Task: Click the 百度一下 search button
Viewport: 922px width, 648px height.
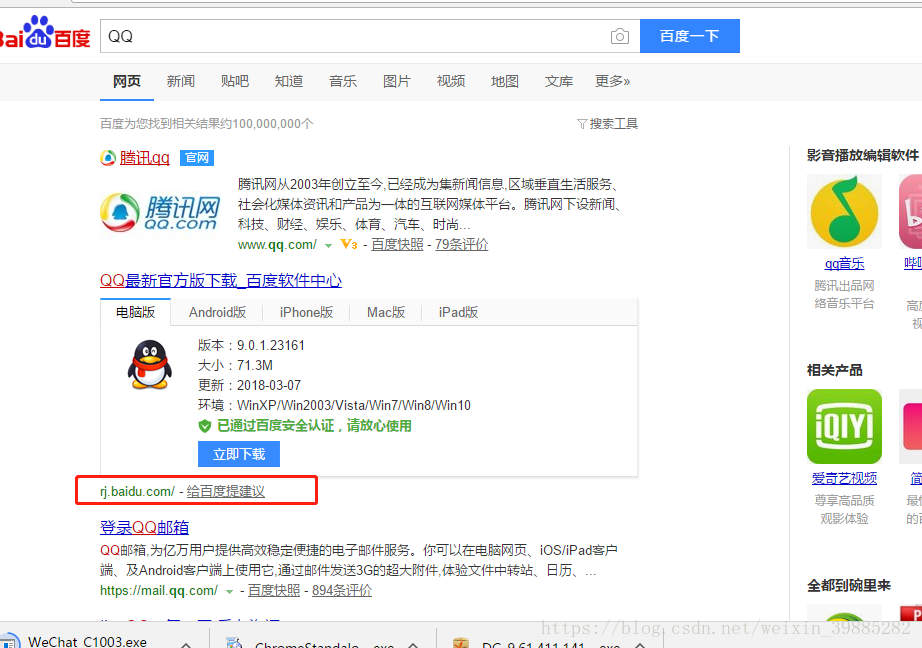Action: pos(689,36)
